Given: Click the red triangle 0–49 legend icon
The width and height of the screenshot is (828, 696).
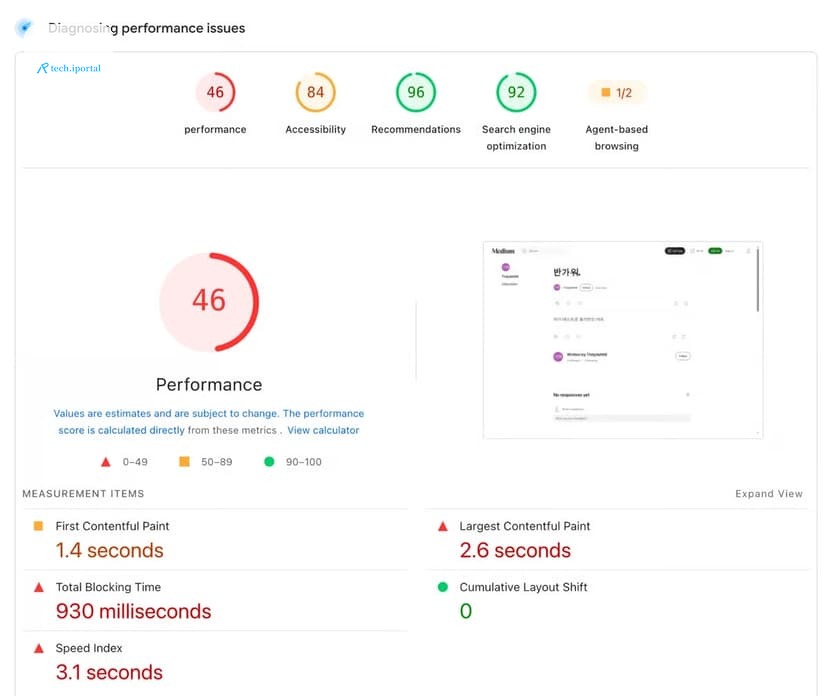Looking at the screenshot, I should (106, 462).
